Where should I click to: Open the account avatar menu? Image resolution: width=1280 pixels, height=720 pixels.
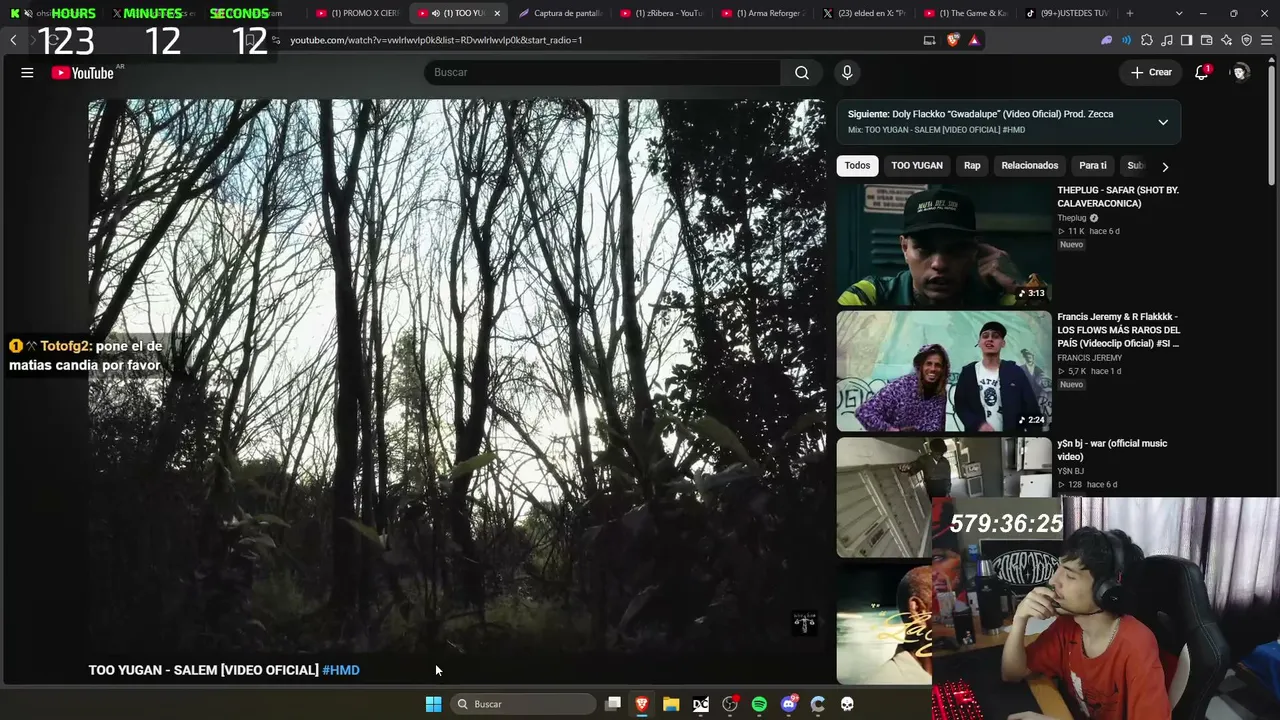click(x=1240, y=72)
